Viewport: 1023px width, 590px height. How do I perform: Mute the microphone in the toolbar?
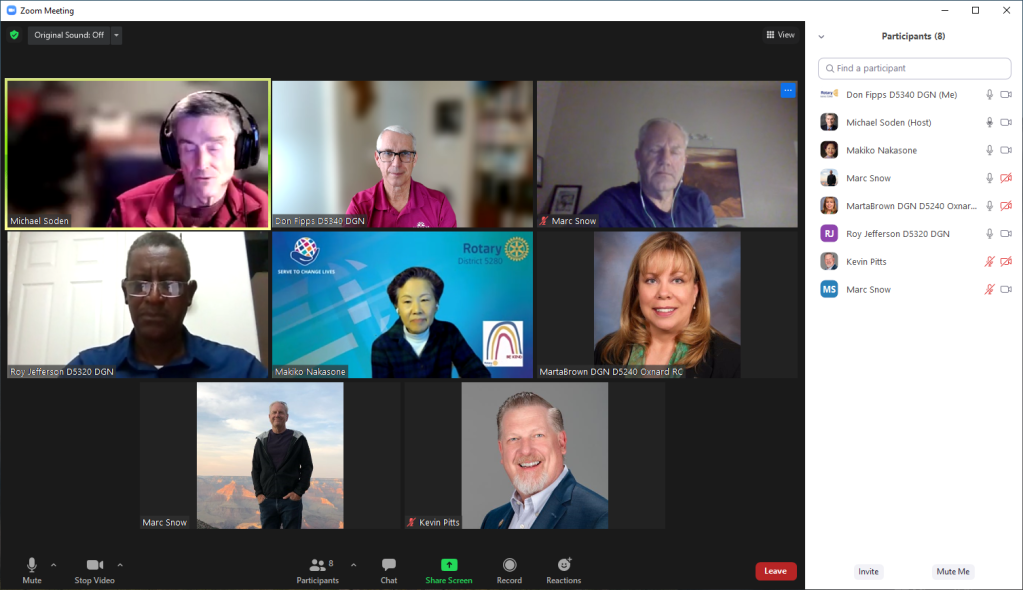[x=32, y=565]
